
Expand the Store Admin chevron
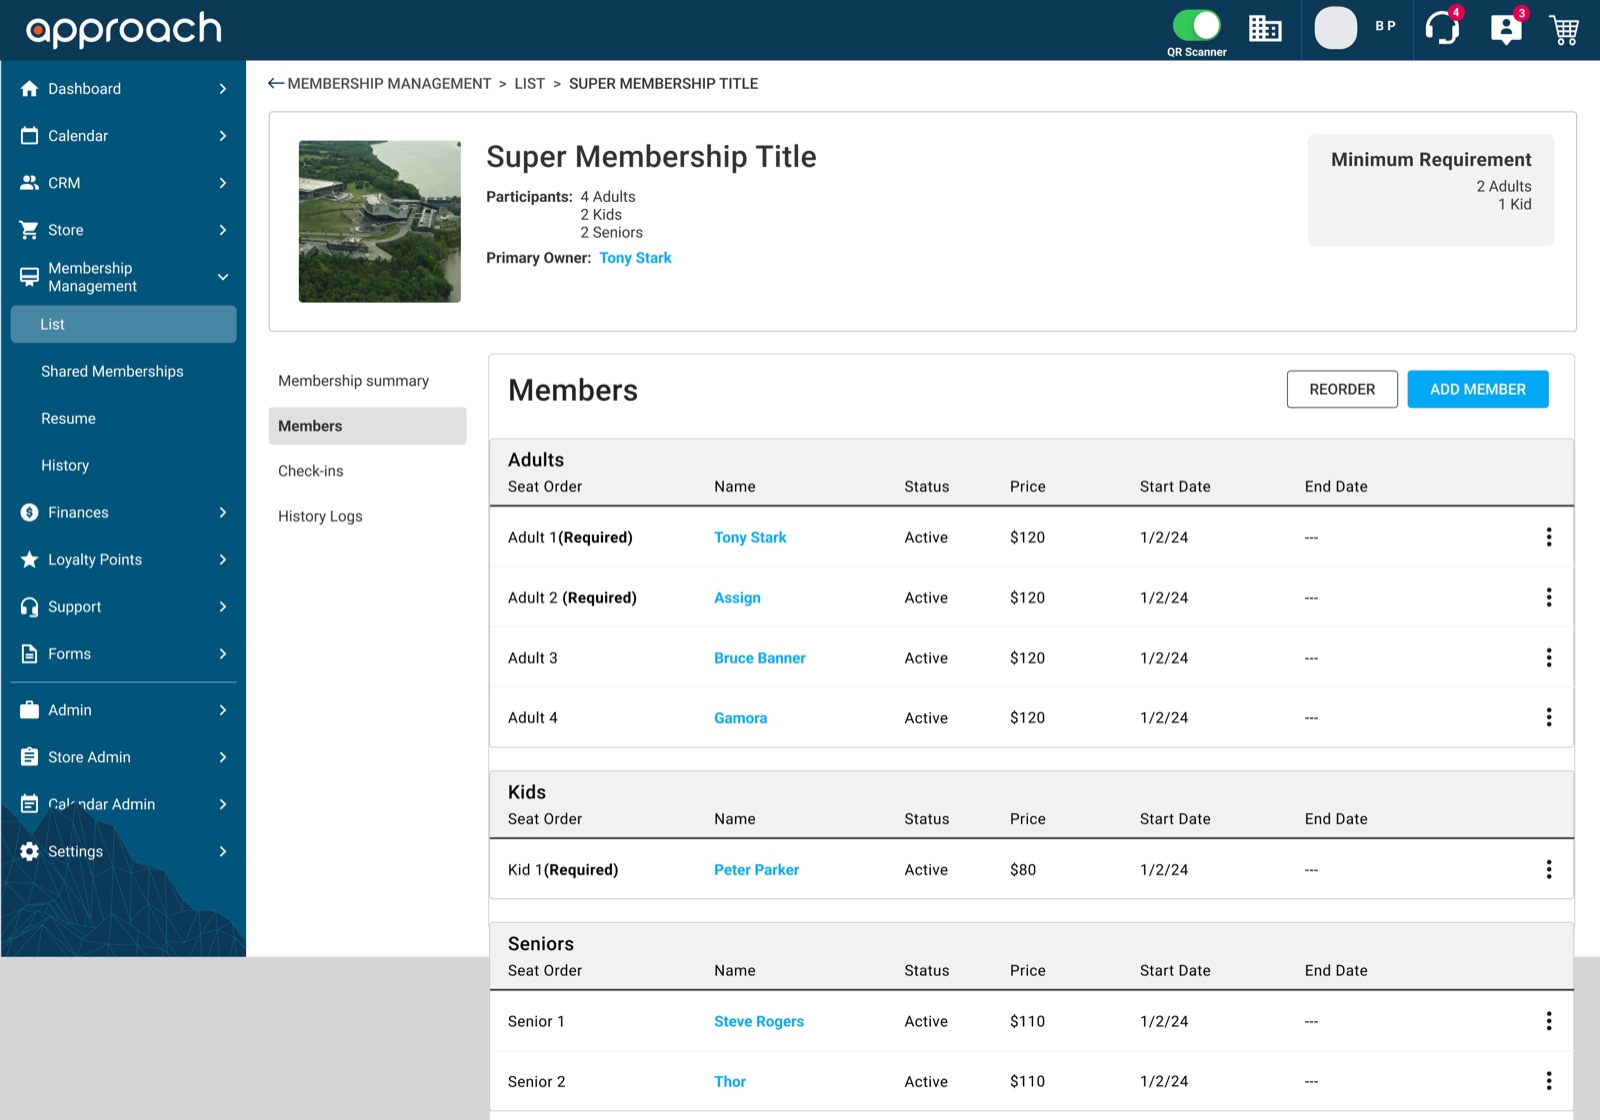click(223, 757)
